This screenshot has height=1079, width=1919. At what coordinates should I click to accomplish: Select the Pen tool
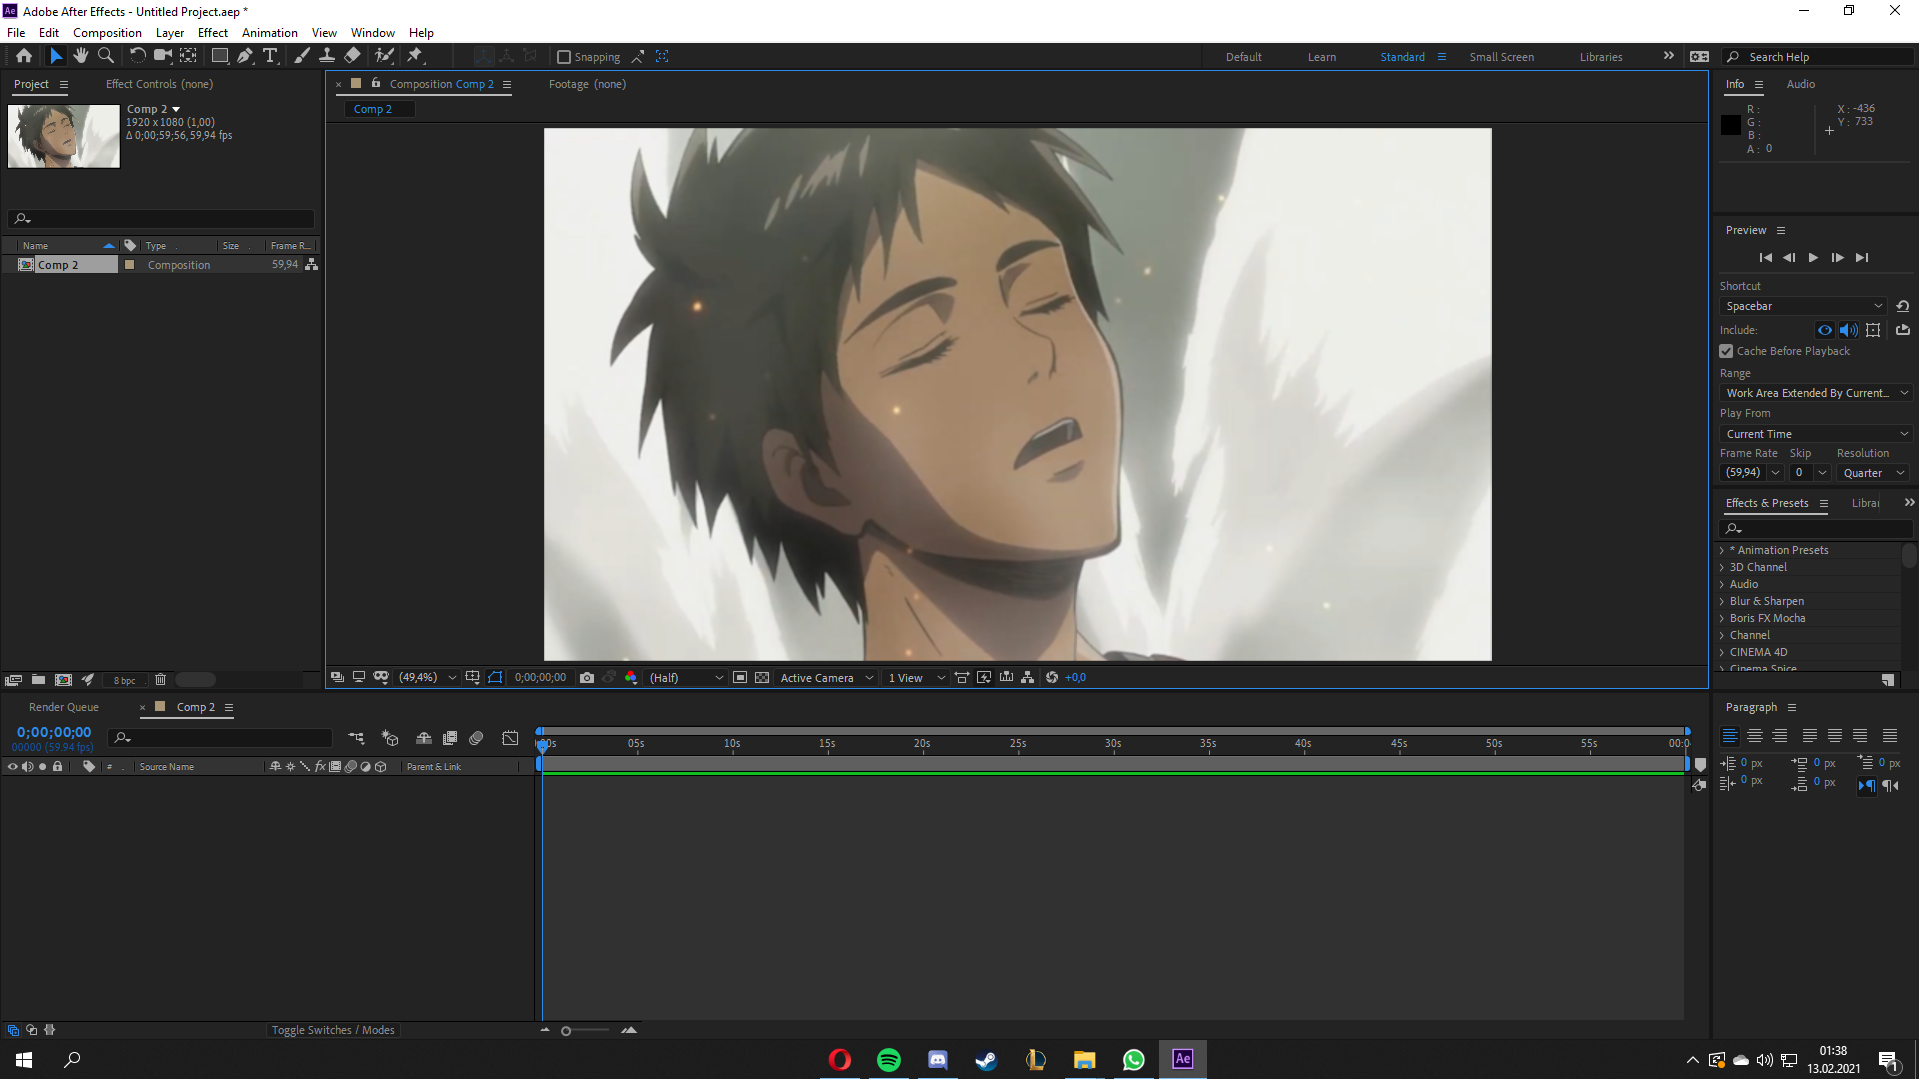(x=245, y=56)
